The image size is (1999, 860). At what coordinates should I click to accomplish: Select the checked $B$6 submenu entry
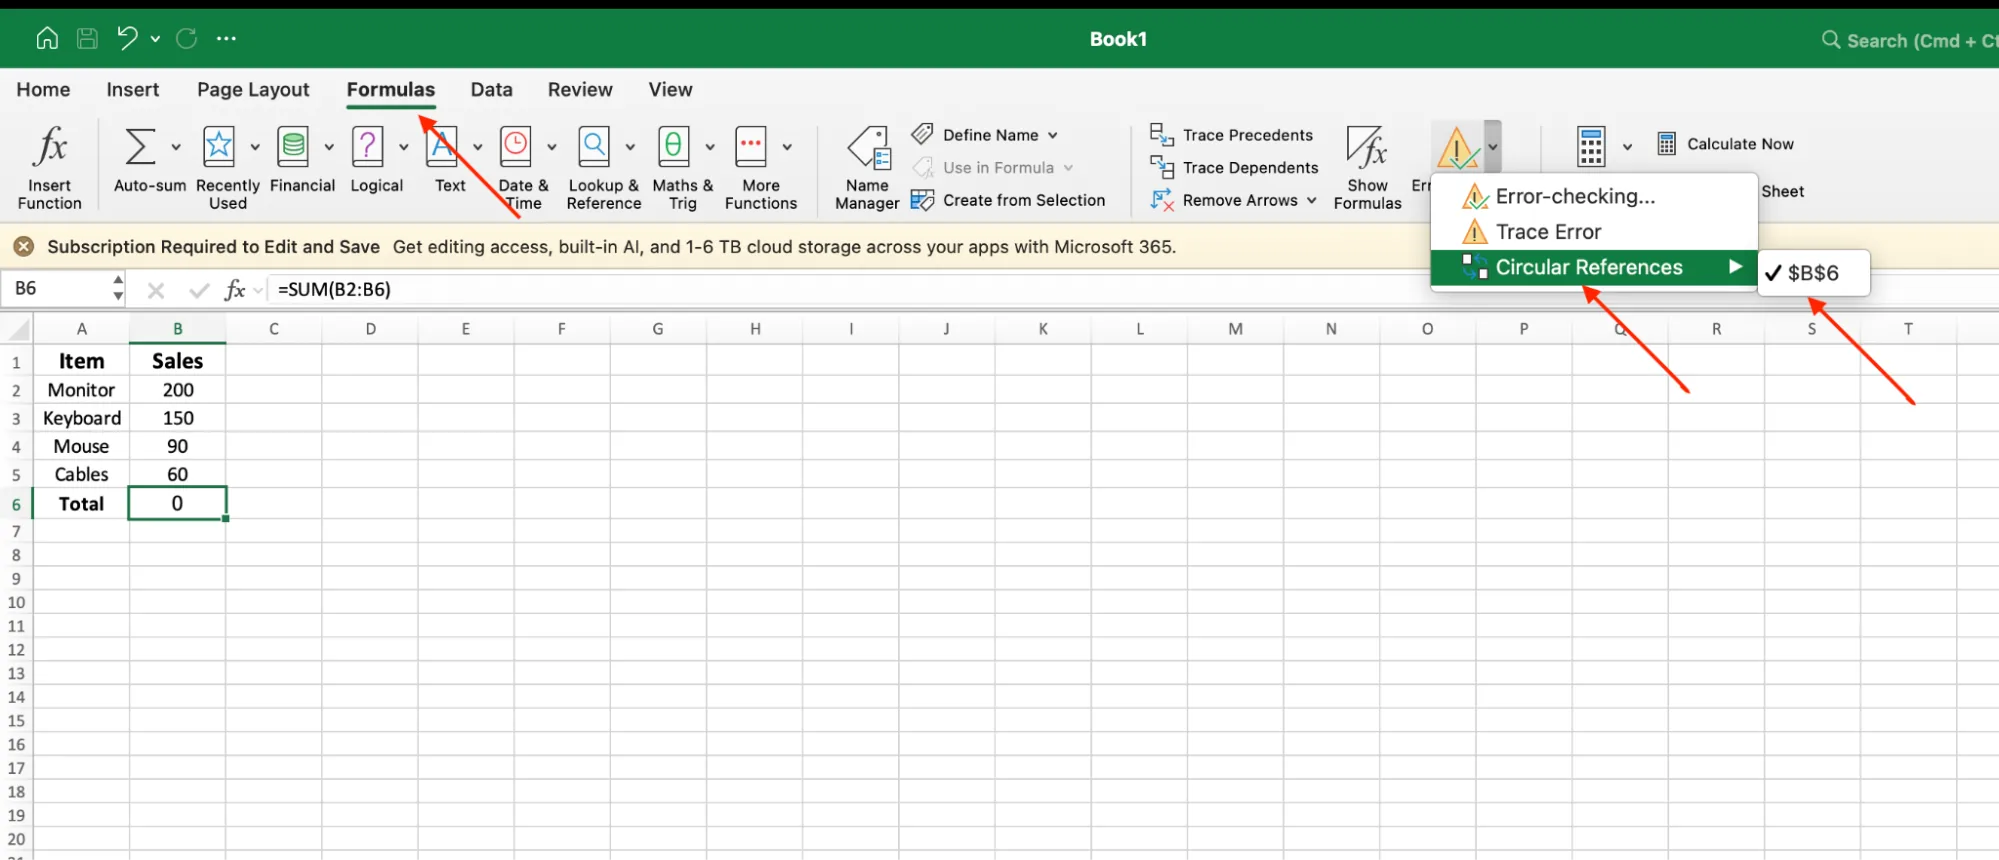click(x=1813, y=273)
